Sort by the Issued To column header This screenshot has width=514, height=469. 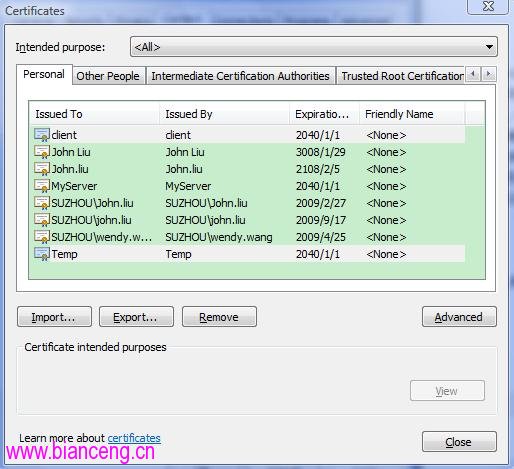coord(94,114)
